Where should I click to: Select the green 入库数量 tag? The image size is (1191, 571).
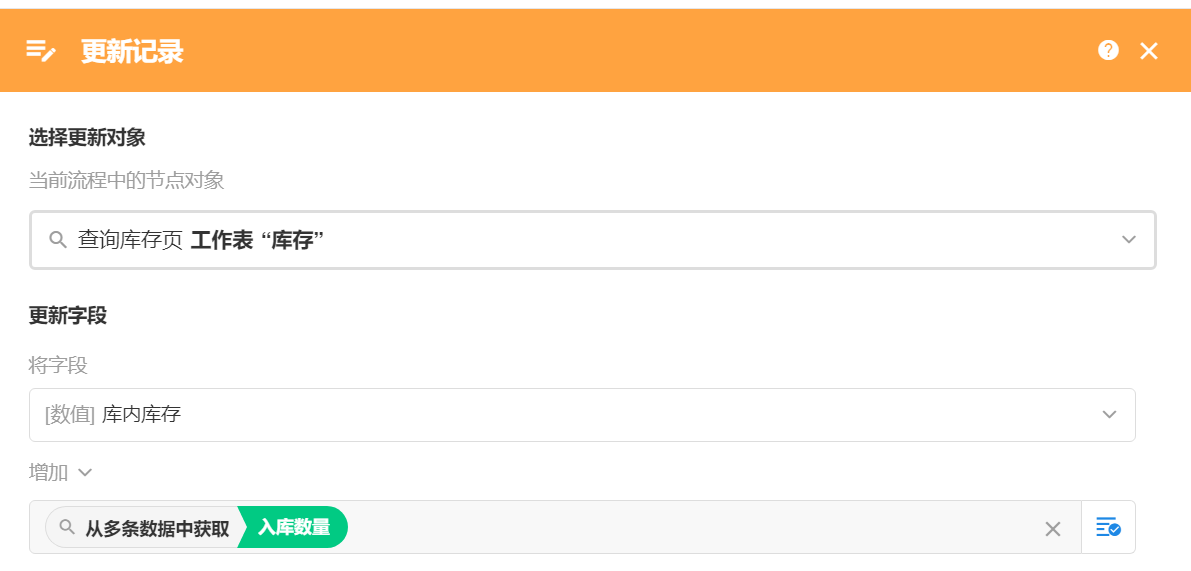click(x=294, y=527)
